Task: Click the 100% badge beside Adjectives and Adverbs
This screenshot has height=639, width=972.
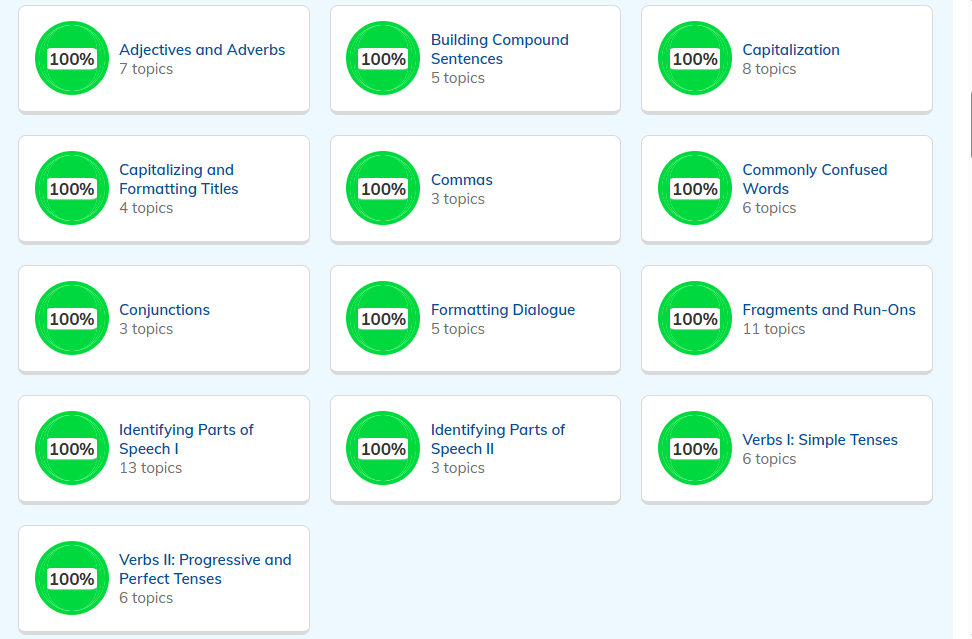Action: point(71,59)
